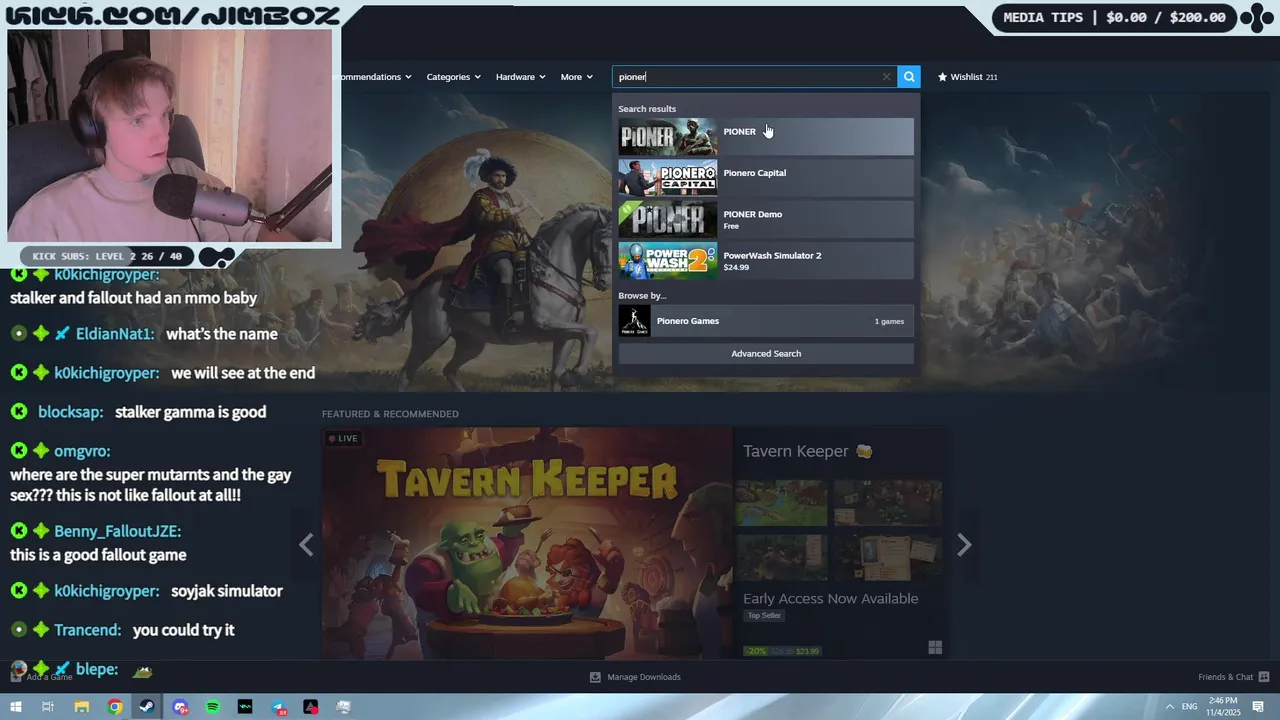The height and width of the screenshot is (720, 1280).
Task: Expand the More dropdown
Action: pyautogui.click(x=576, y=77)
